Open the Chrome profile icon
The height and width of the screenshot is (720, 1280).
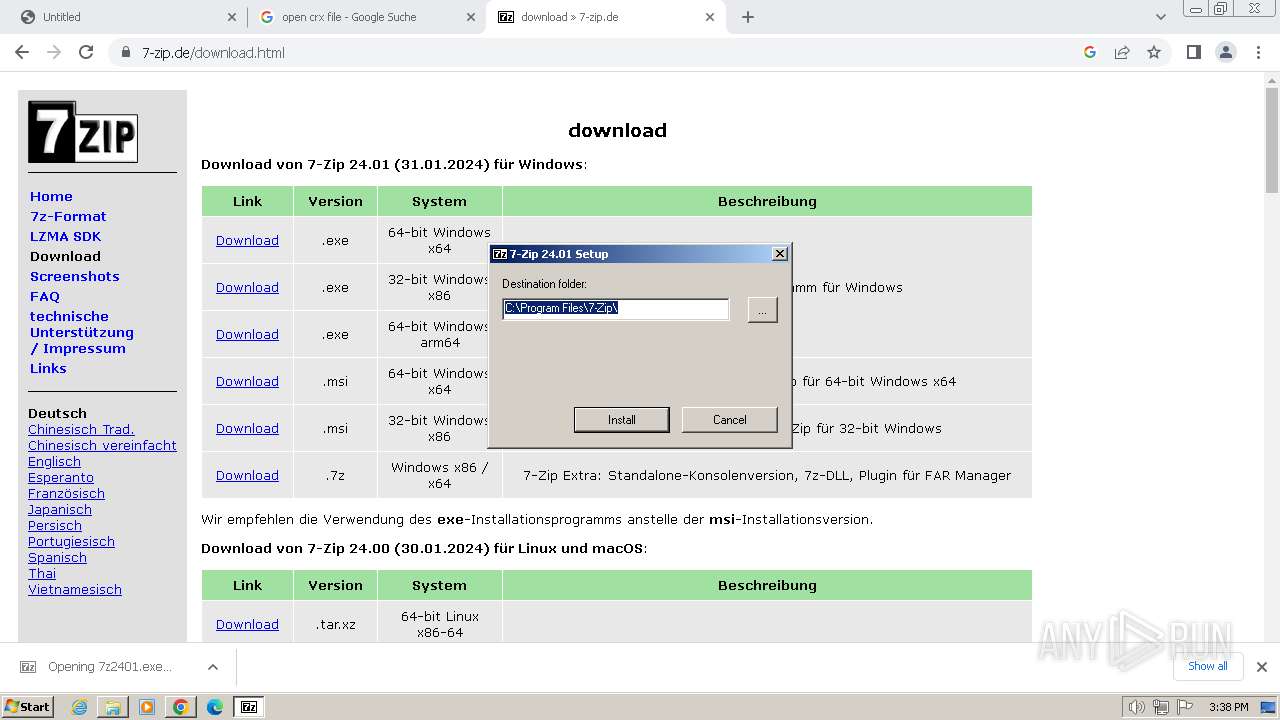pyautogui.click(x=1225, y=52)
